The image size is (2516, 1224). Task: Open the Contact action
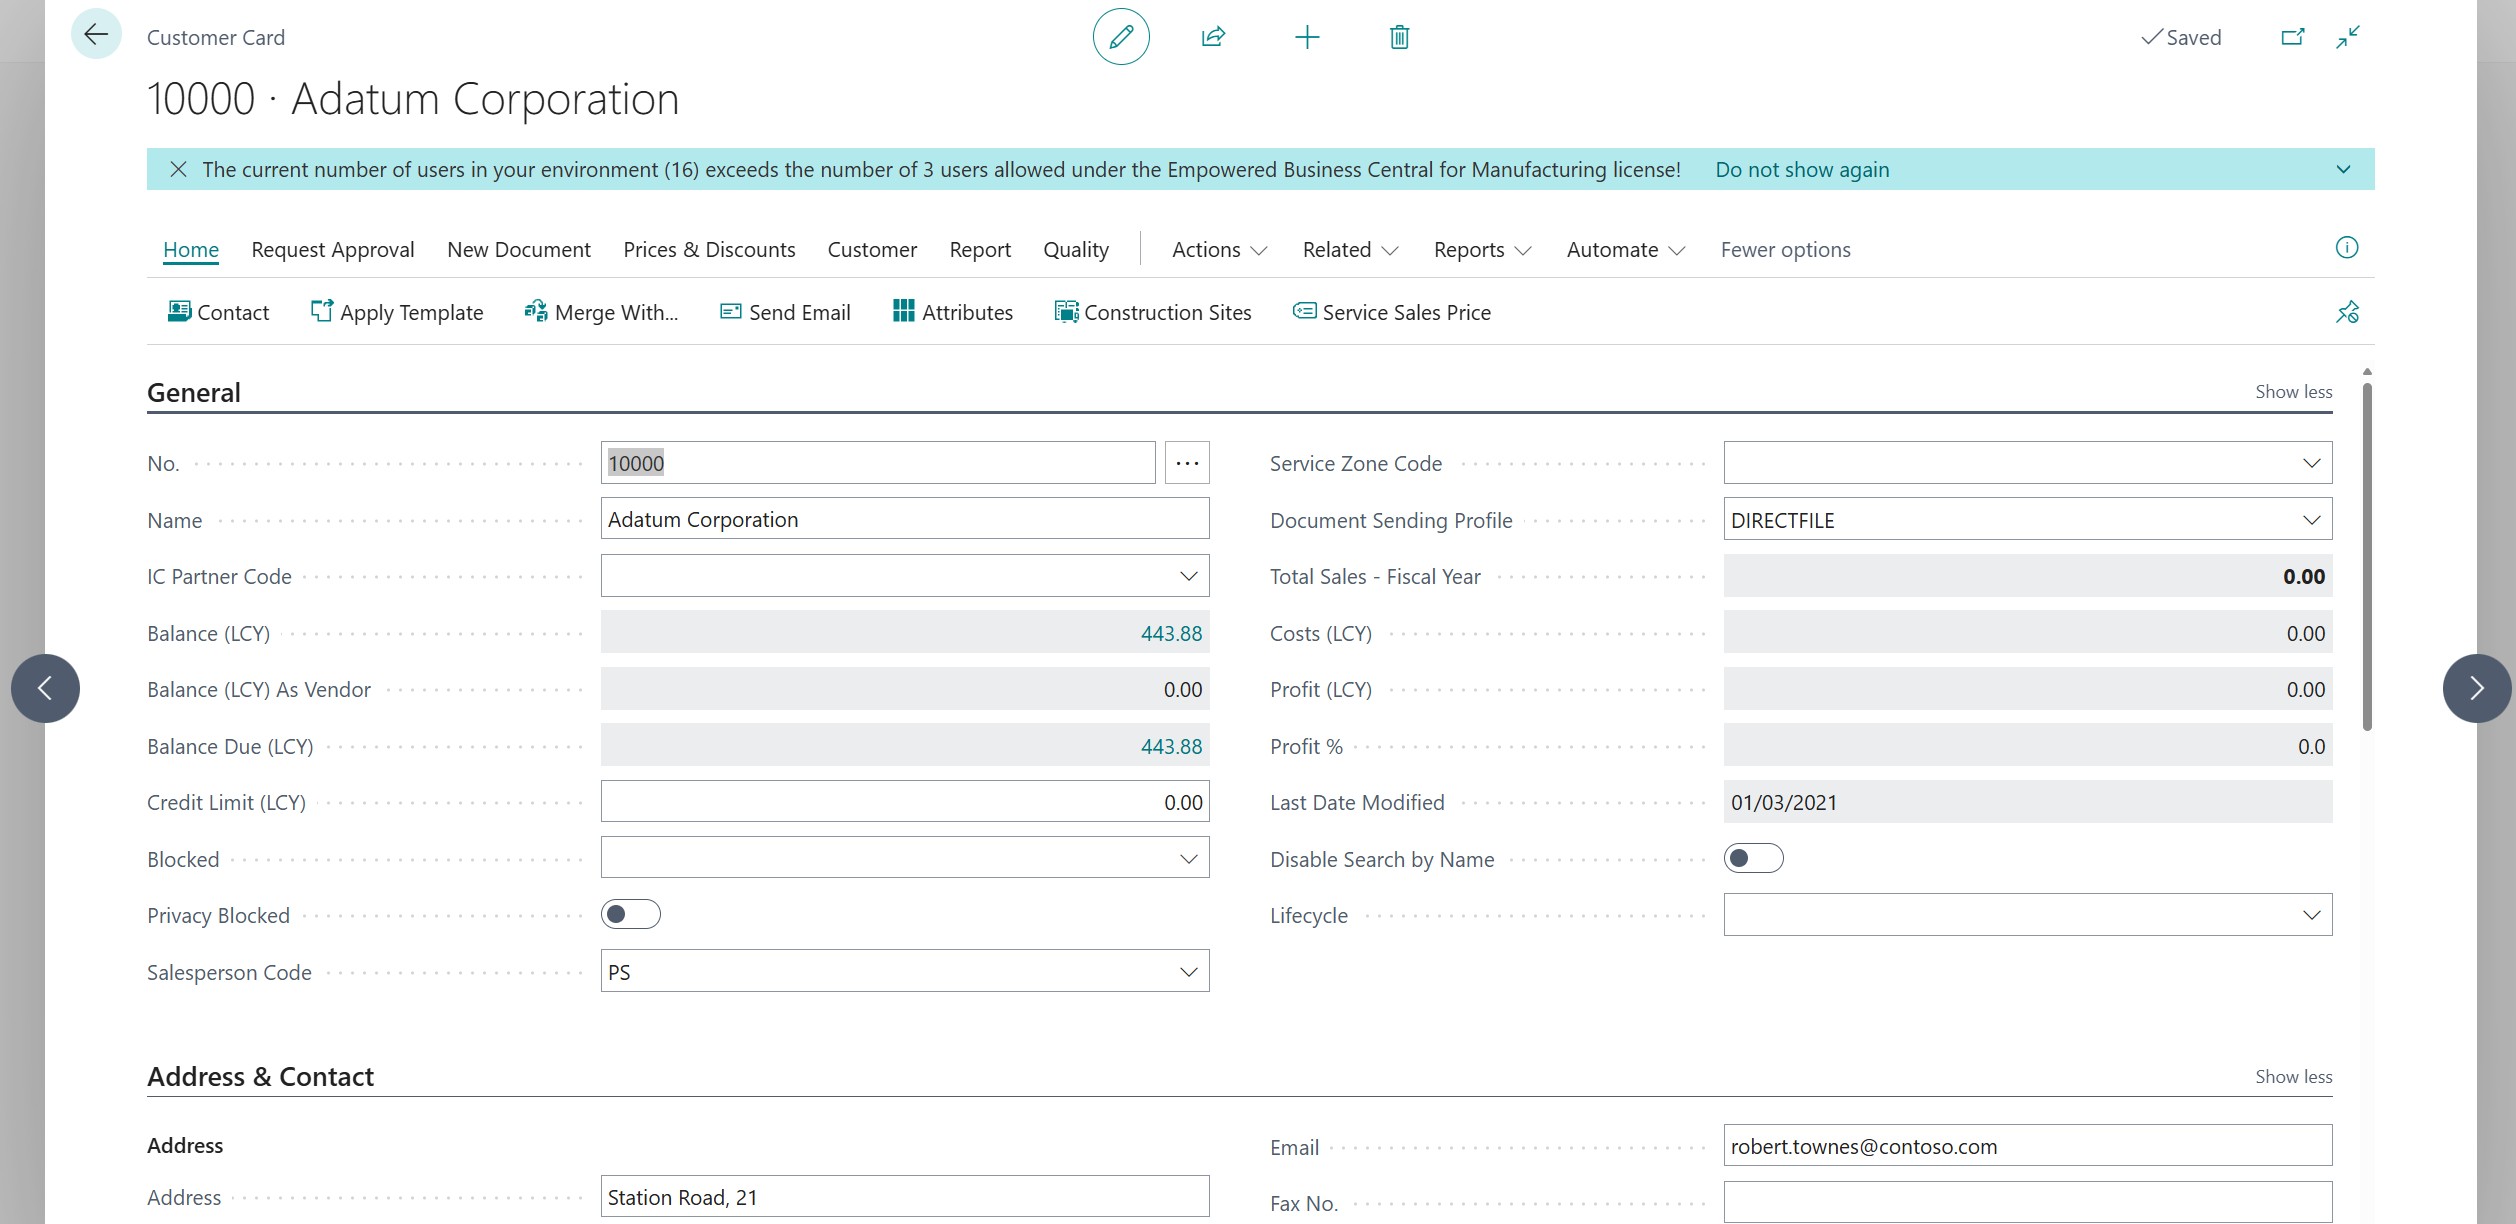tap(218, 312)
